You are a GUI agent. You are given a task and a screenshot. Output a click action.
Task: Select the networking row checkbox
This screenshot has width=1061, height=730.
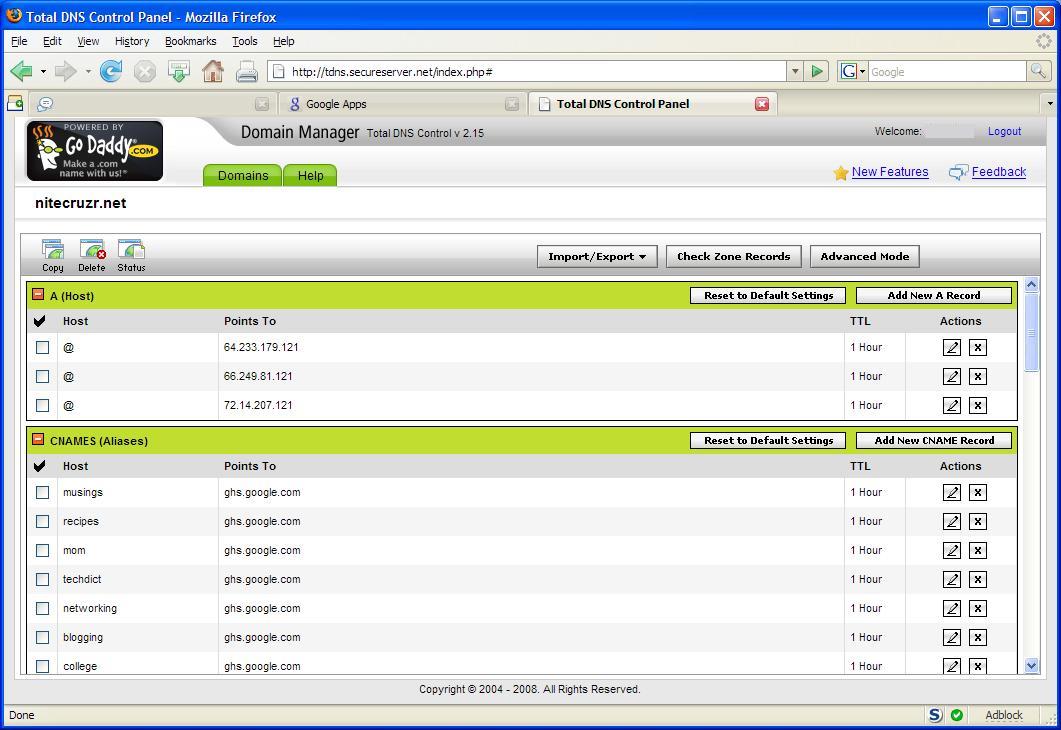click(43, 609)
